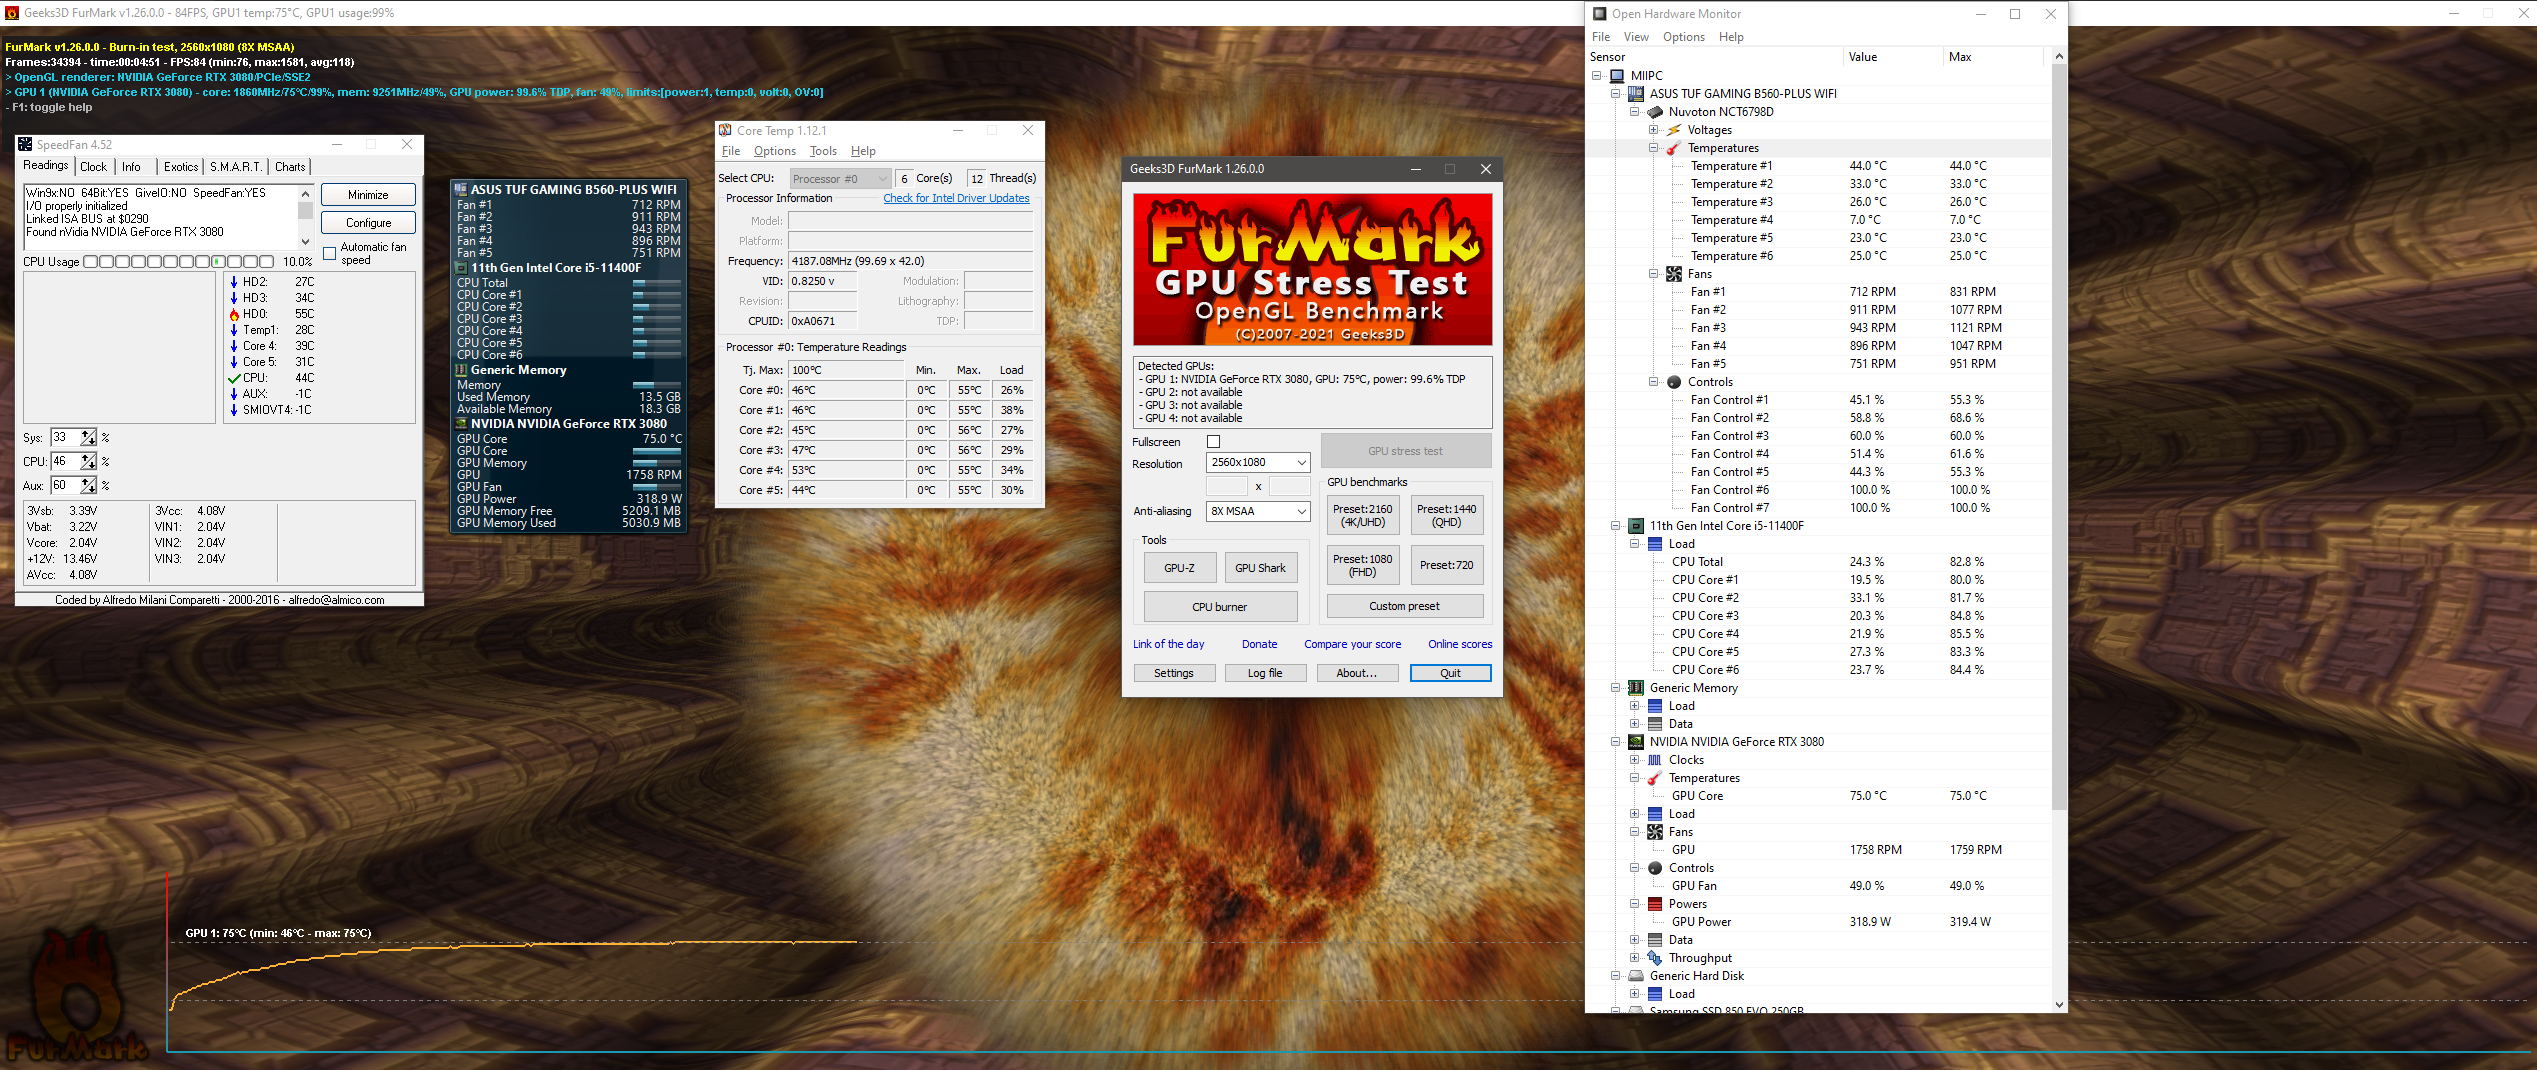Click the Voltages lightning bolt icon
Screen dimensions: 2537x1070
(x=1674, y=130)
